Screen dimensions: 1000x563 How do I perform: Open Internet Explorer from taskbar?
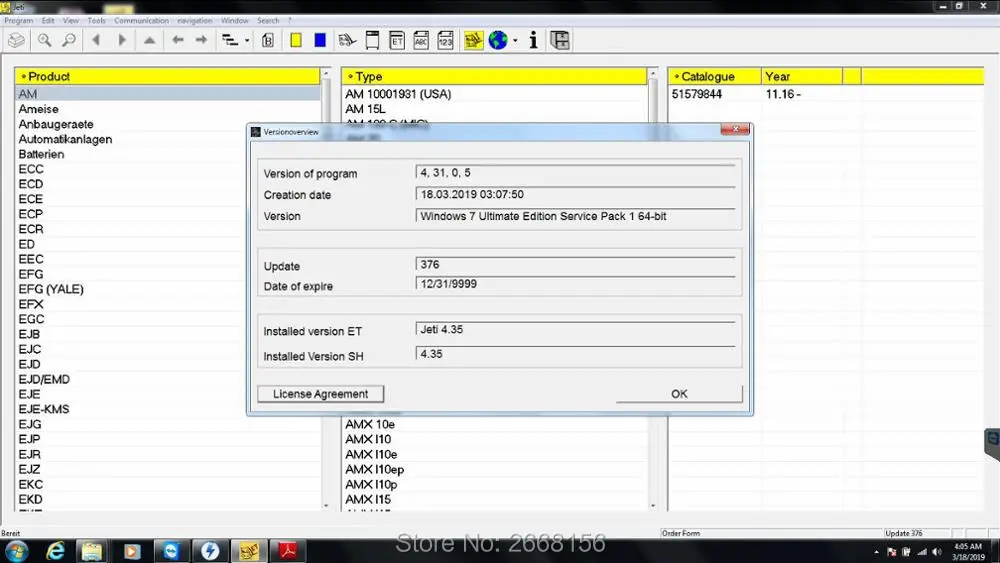(x=55, y=551)
